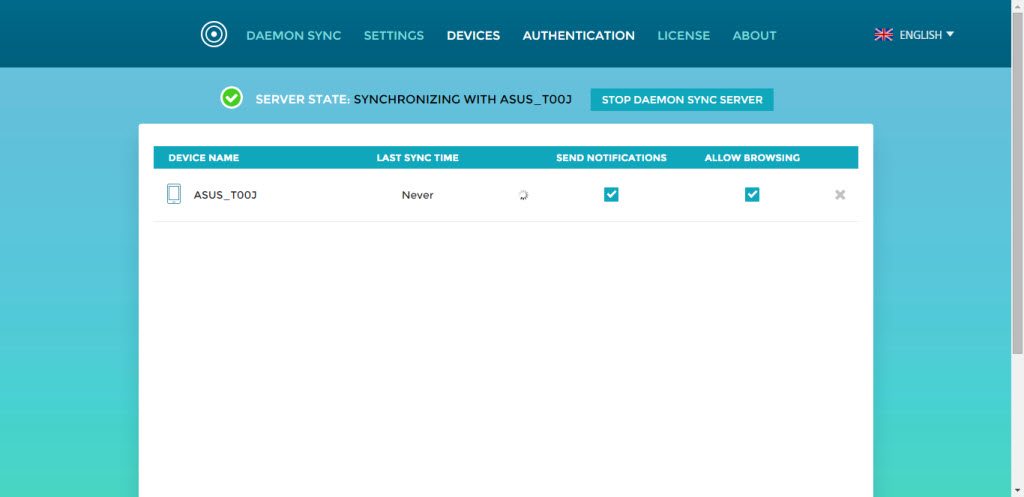Open the Daemon Sync nav tab
The image size is (1024, 497).
point(293,35)
